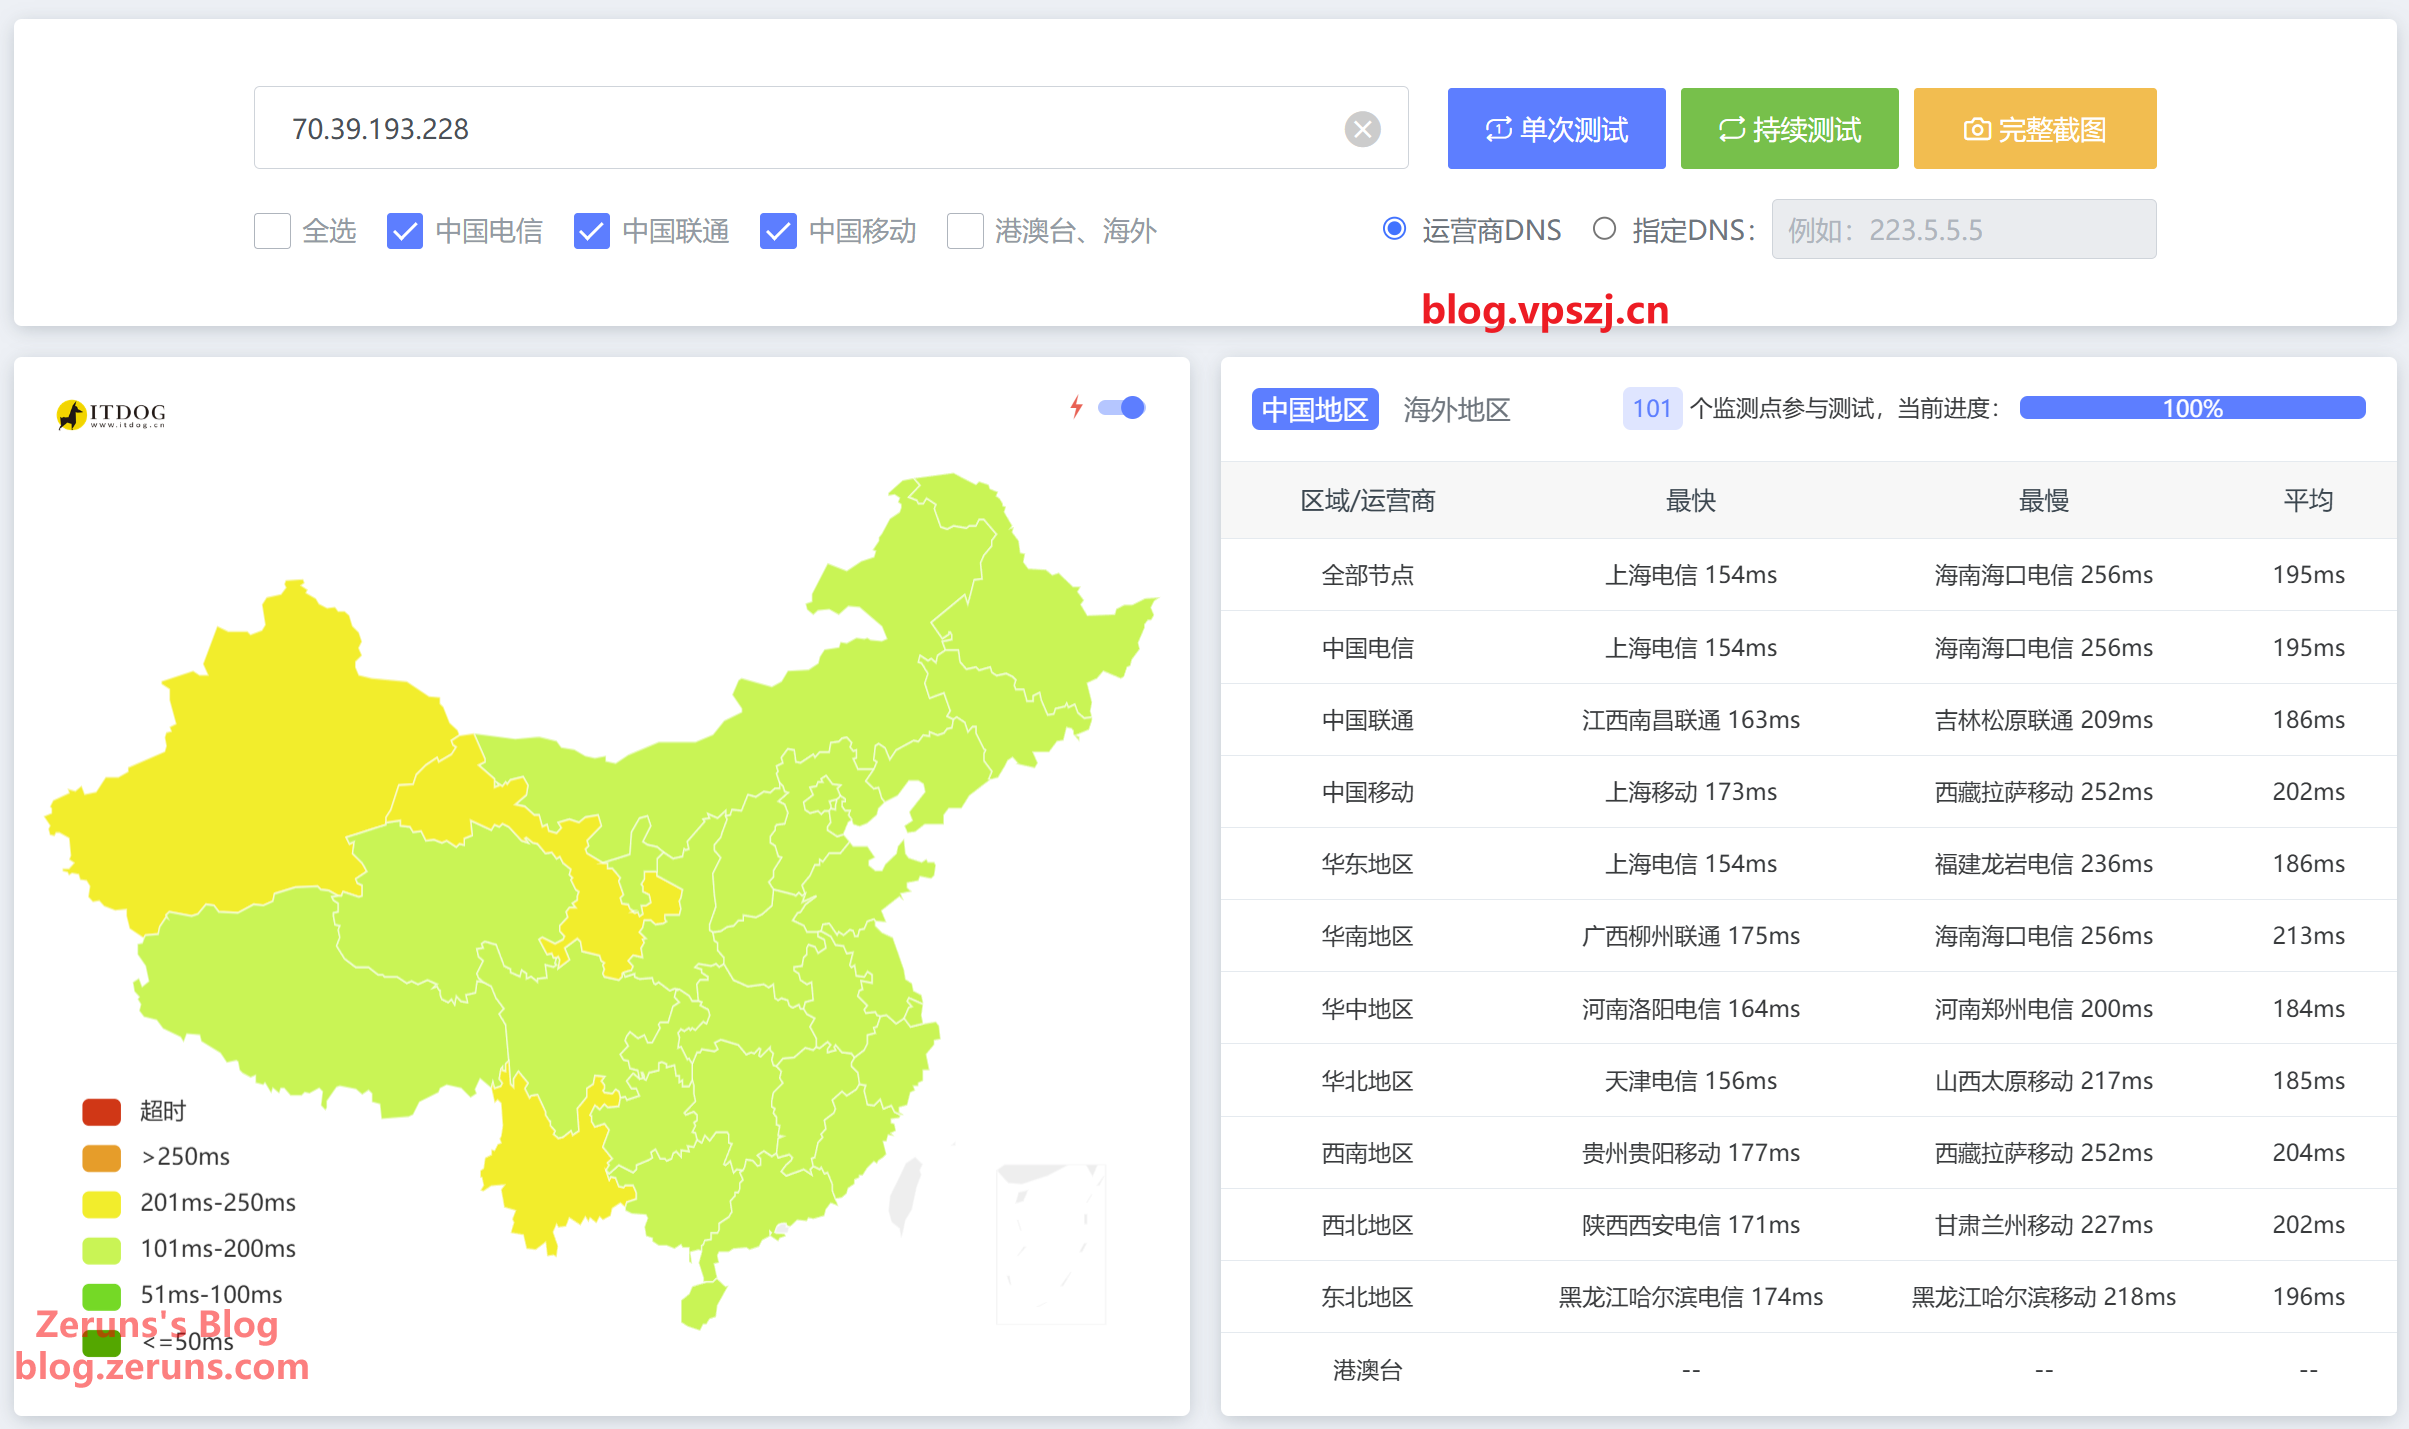Check the 全选 select-all checkbox
The width and height of the screenshot is (2409, 1429).
pos(272,231)
